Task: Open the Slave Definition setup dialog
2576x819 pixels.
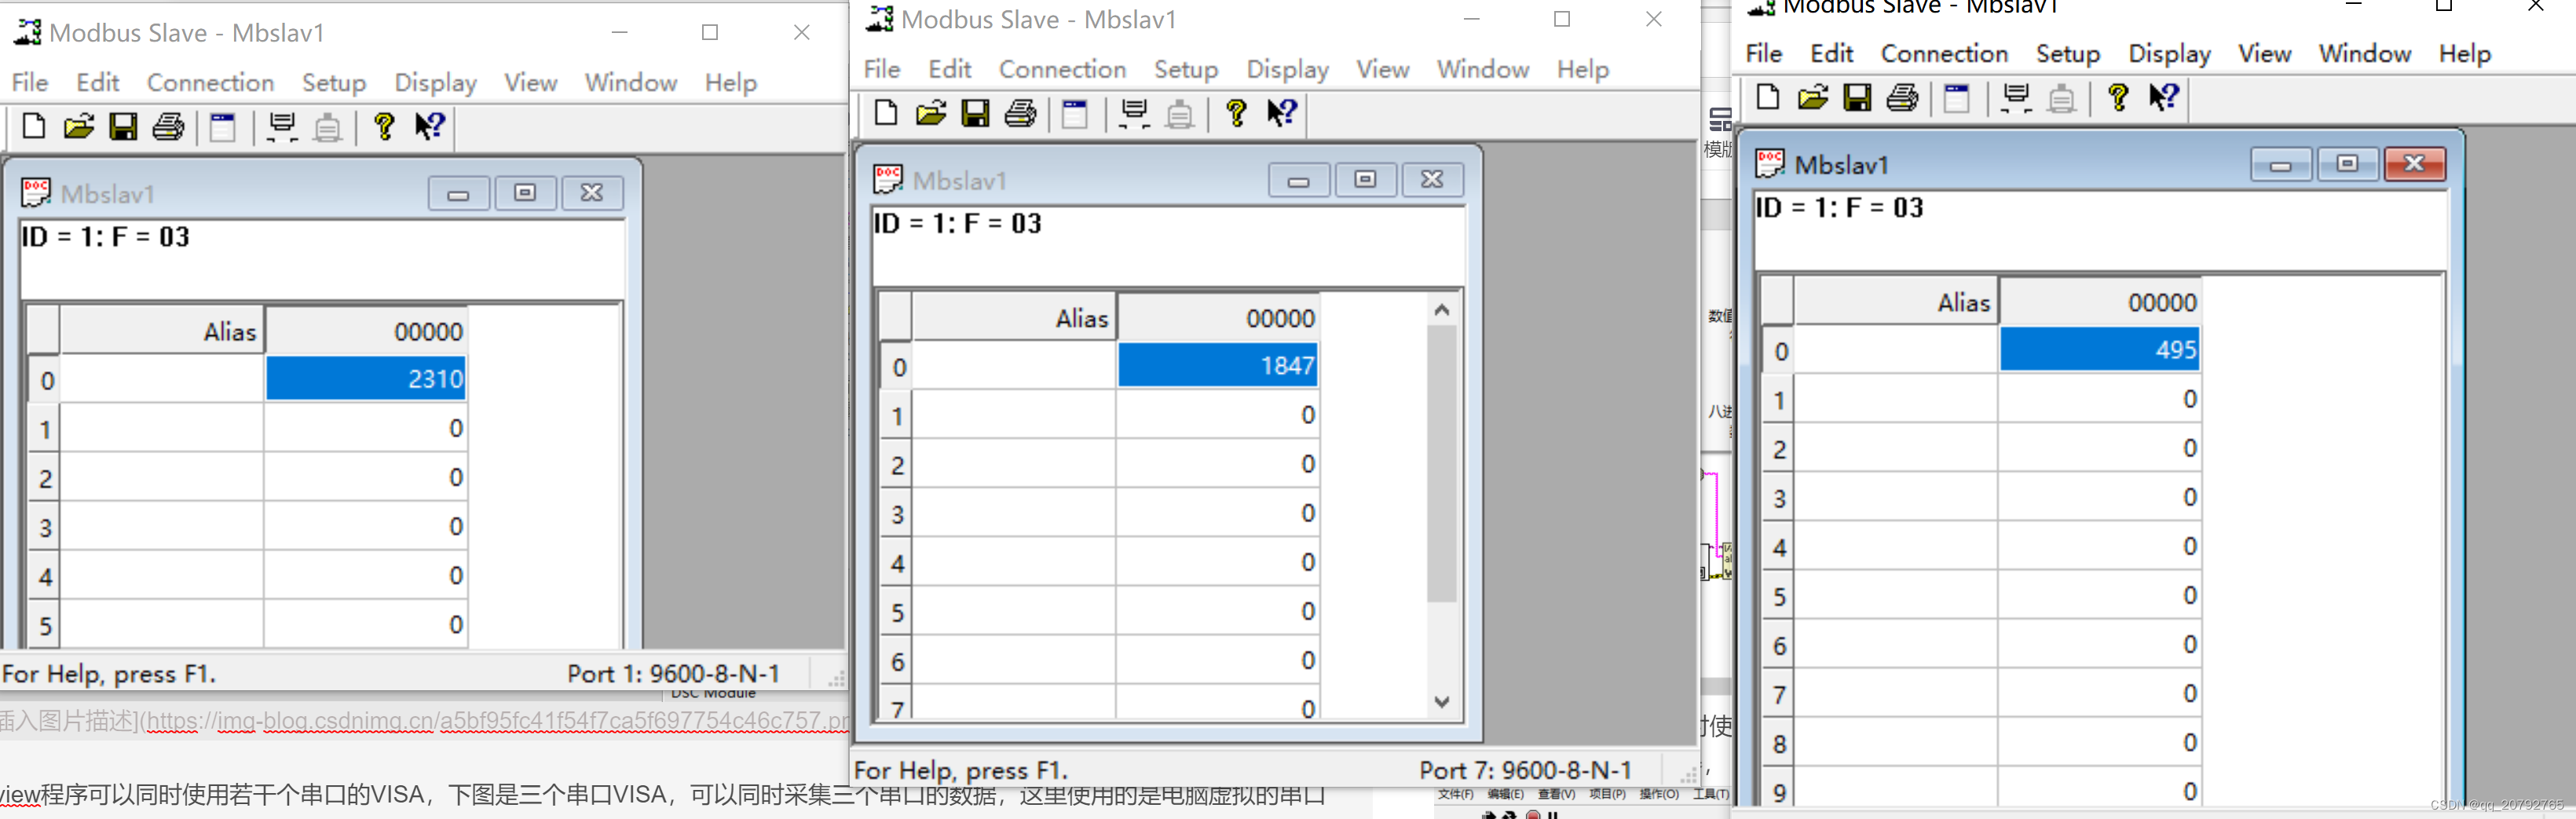Action: click(x=222, y=128)
